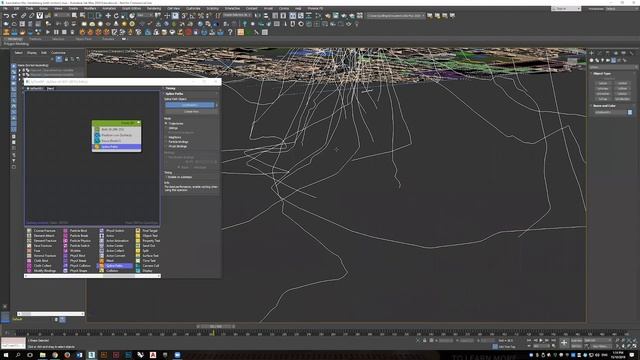
Task: Click the question mark help icon
Action: tap(230, 32)
